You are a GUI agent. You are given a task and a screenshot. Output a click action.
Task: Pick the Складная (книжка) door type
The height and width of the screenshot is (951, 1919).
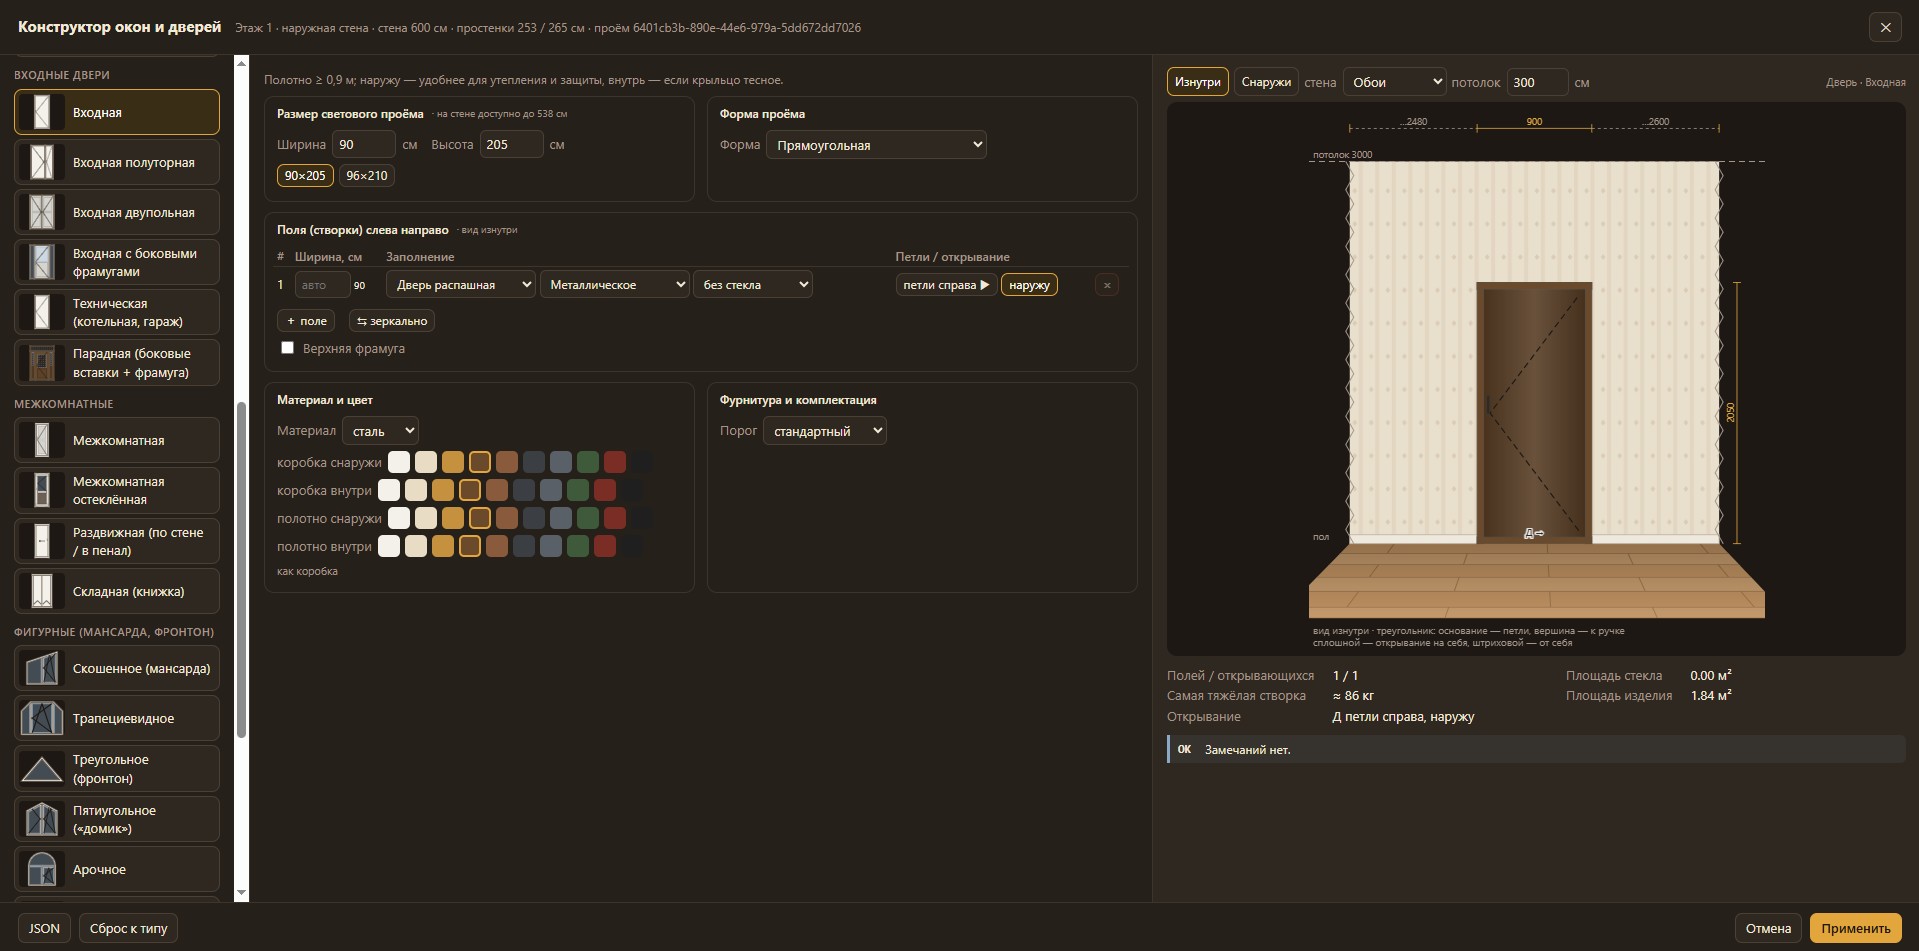[117, 591]
